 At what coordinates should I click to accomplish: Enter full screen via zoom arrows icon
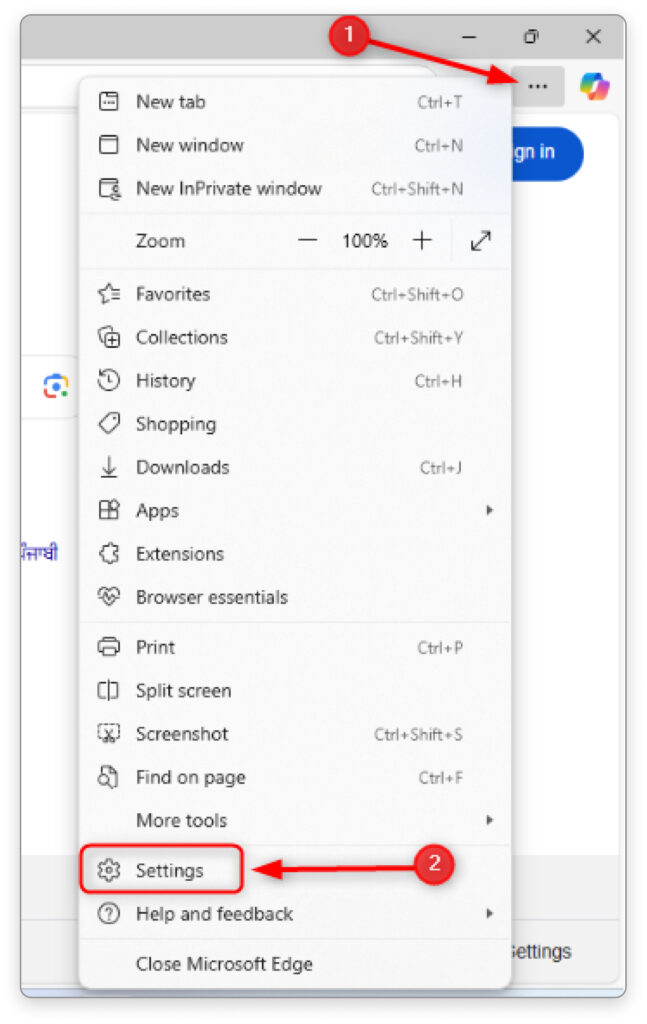(x=481, y=241)
